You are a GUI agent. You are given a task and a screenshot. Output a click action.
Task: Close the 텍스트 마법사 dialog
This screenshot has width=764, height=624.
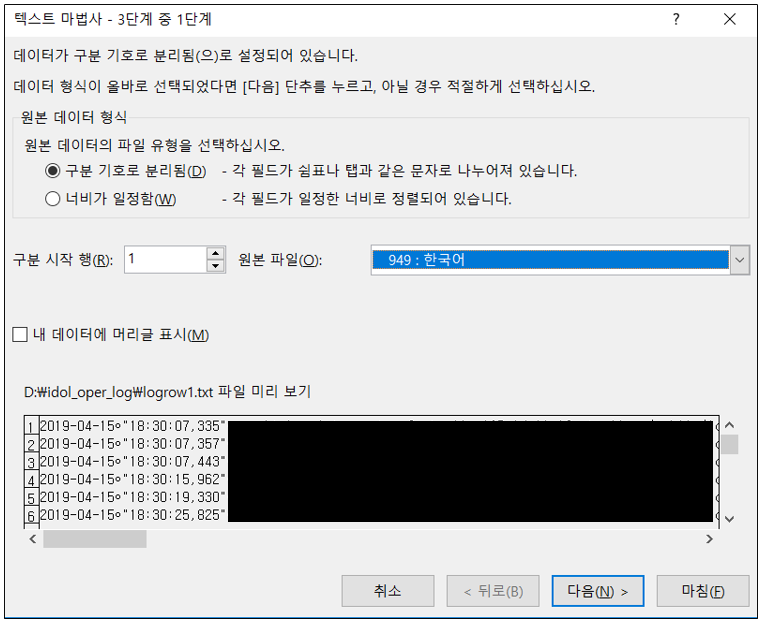(729, 19)
